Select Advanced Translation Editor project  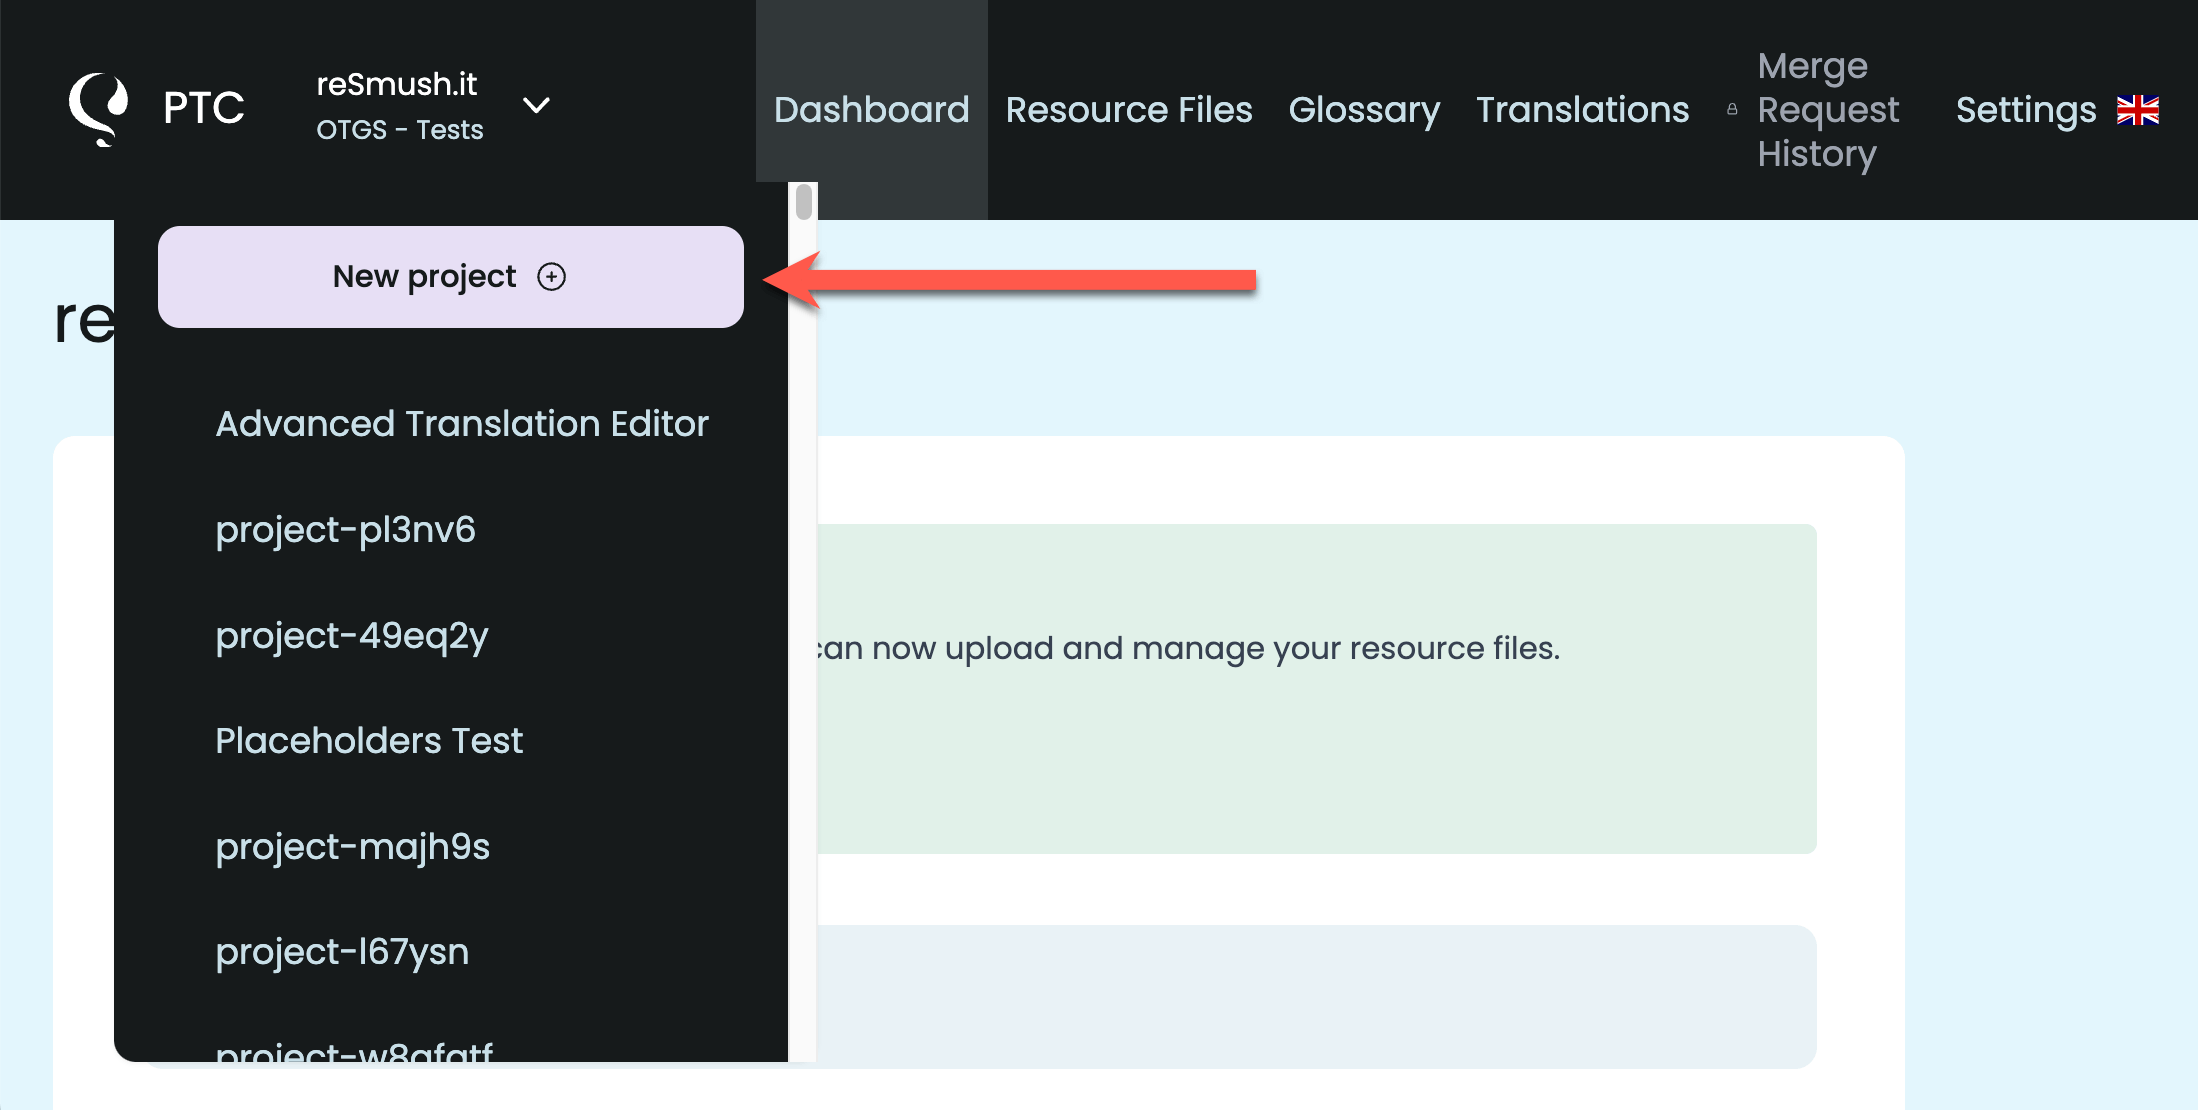coord(462,424)
